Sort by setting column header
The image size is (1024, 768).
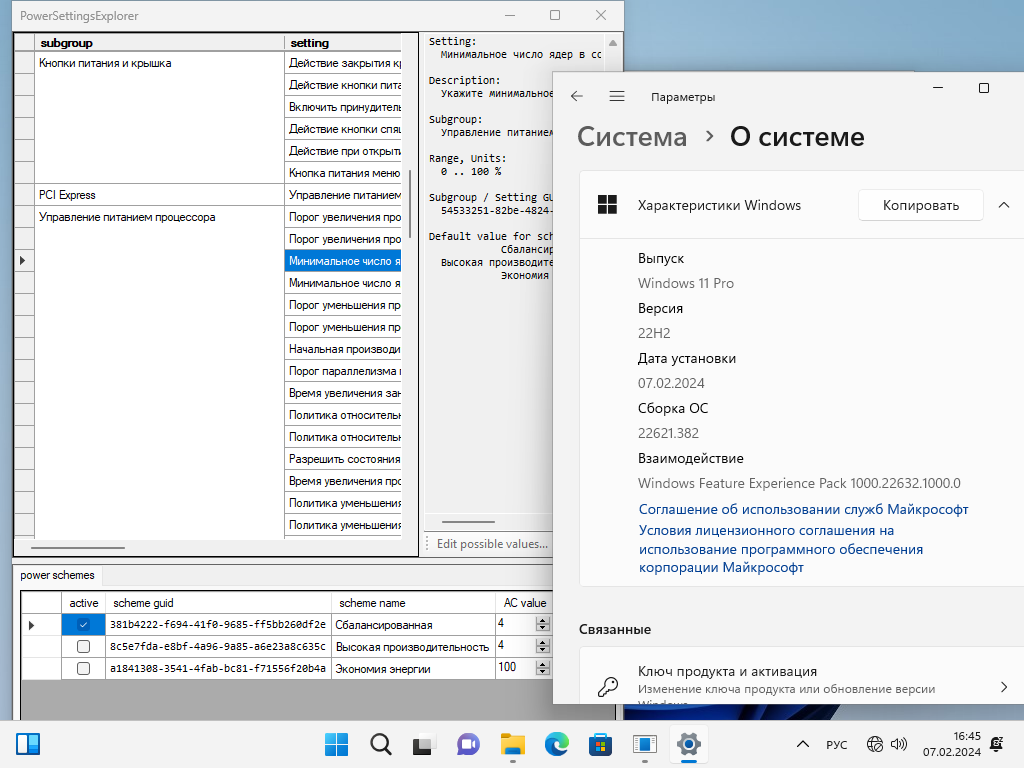[343, 43]
